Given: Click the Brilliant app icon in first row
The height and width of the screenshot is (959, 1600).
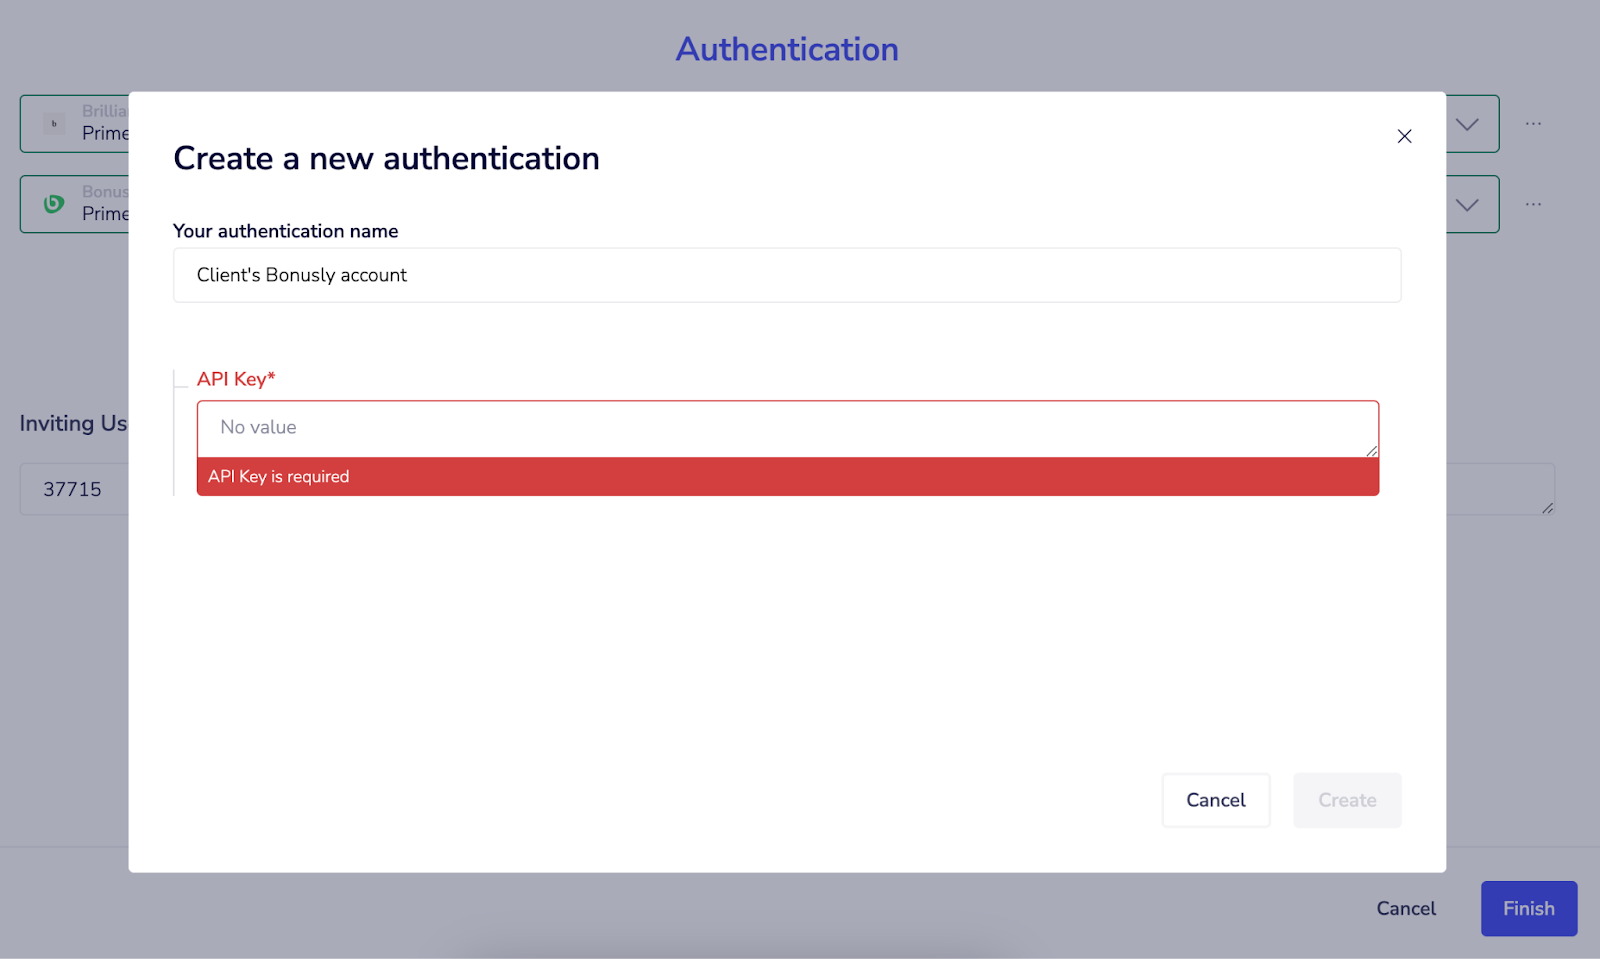Looking at the screenshot, I should [54, 124].
